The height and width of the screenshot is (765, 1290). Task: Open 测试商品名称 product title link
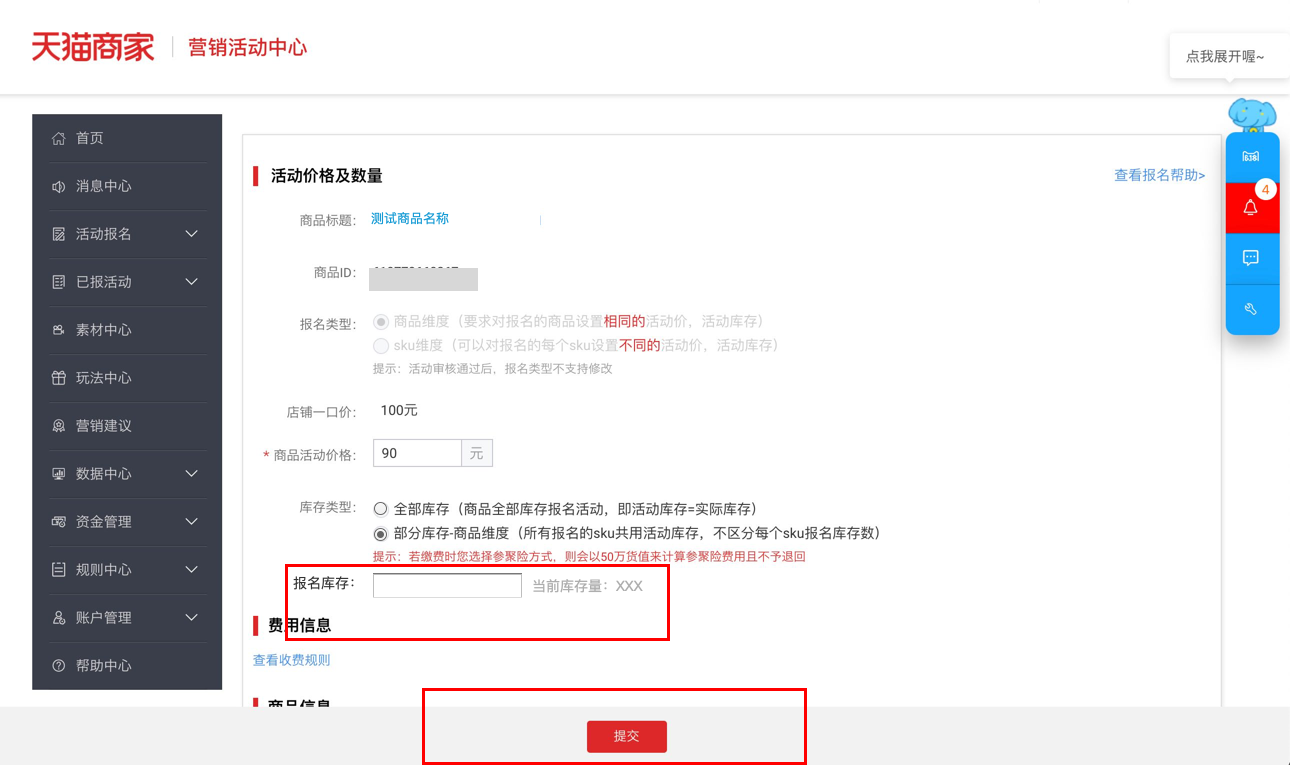[x=410, y=218]
